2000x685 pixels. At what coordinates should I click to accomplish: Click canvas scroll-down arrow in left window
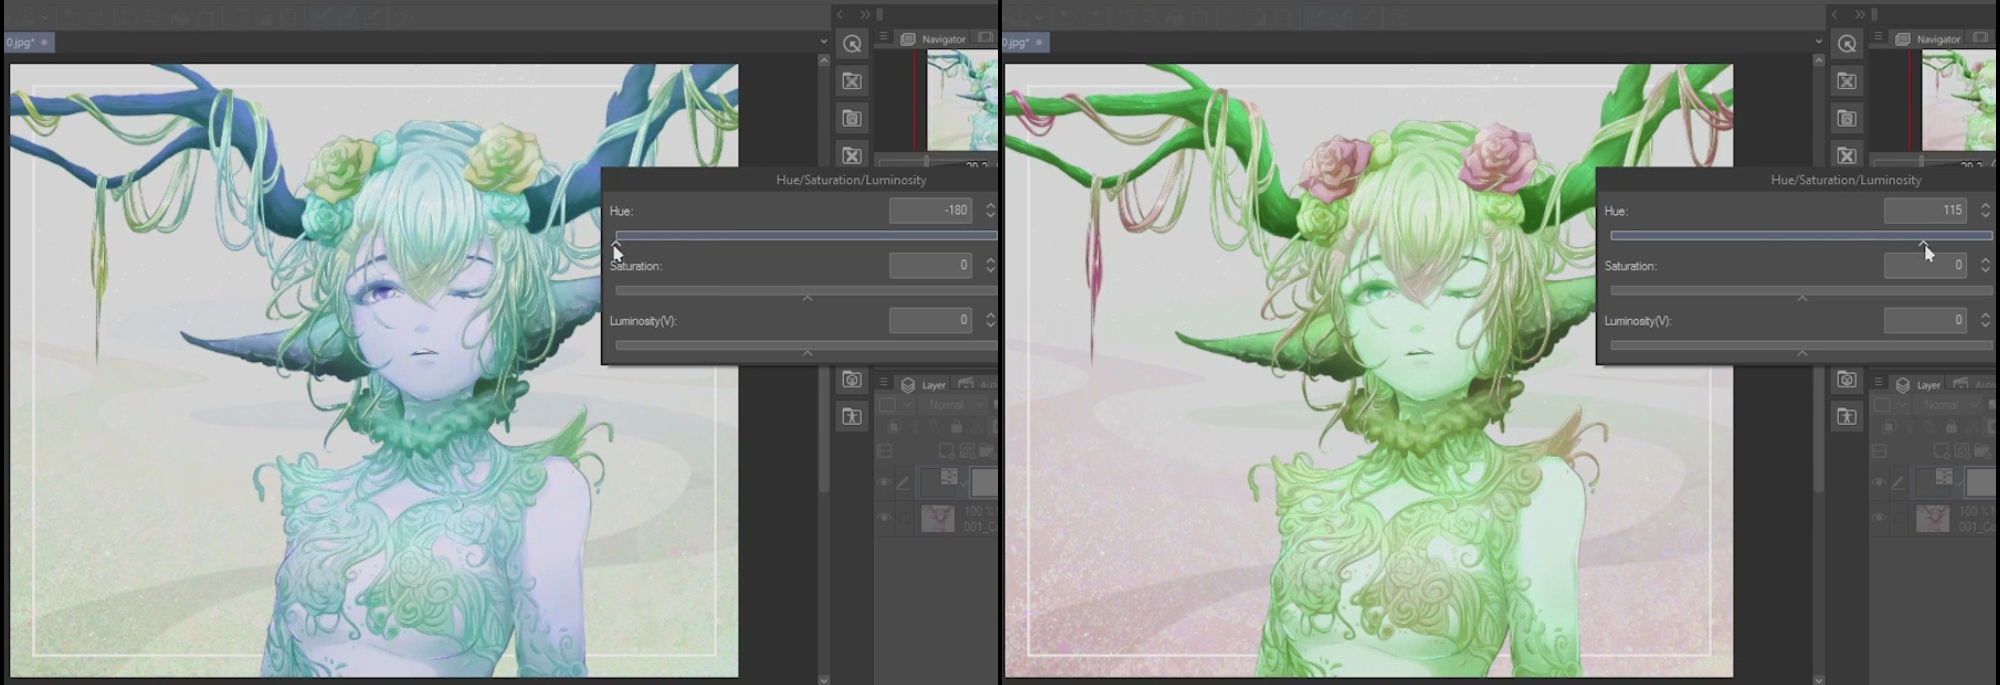[x=824, y=679]
